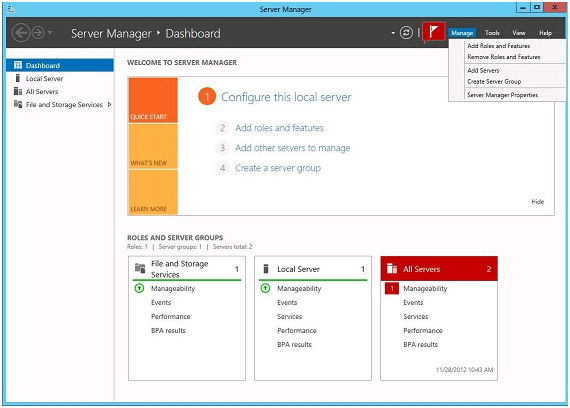Screen dimensions: 570x408
Task: Open BPA results in File and Storage tile
Action: point(168,331)
